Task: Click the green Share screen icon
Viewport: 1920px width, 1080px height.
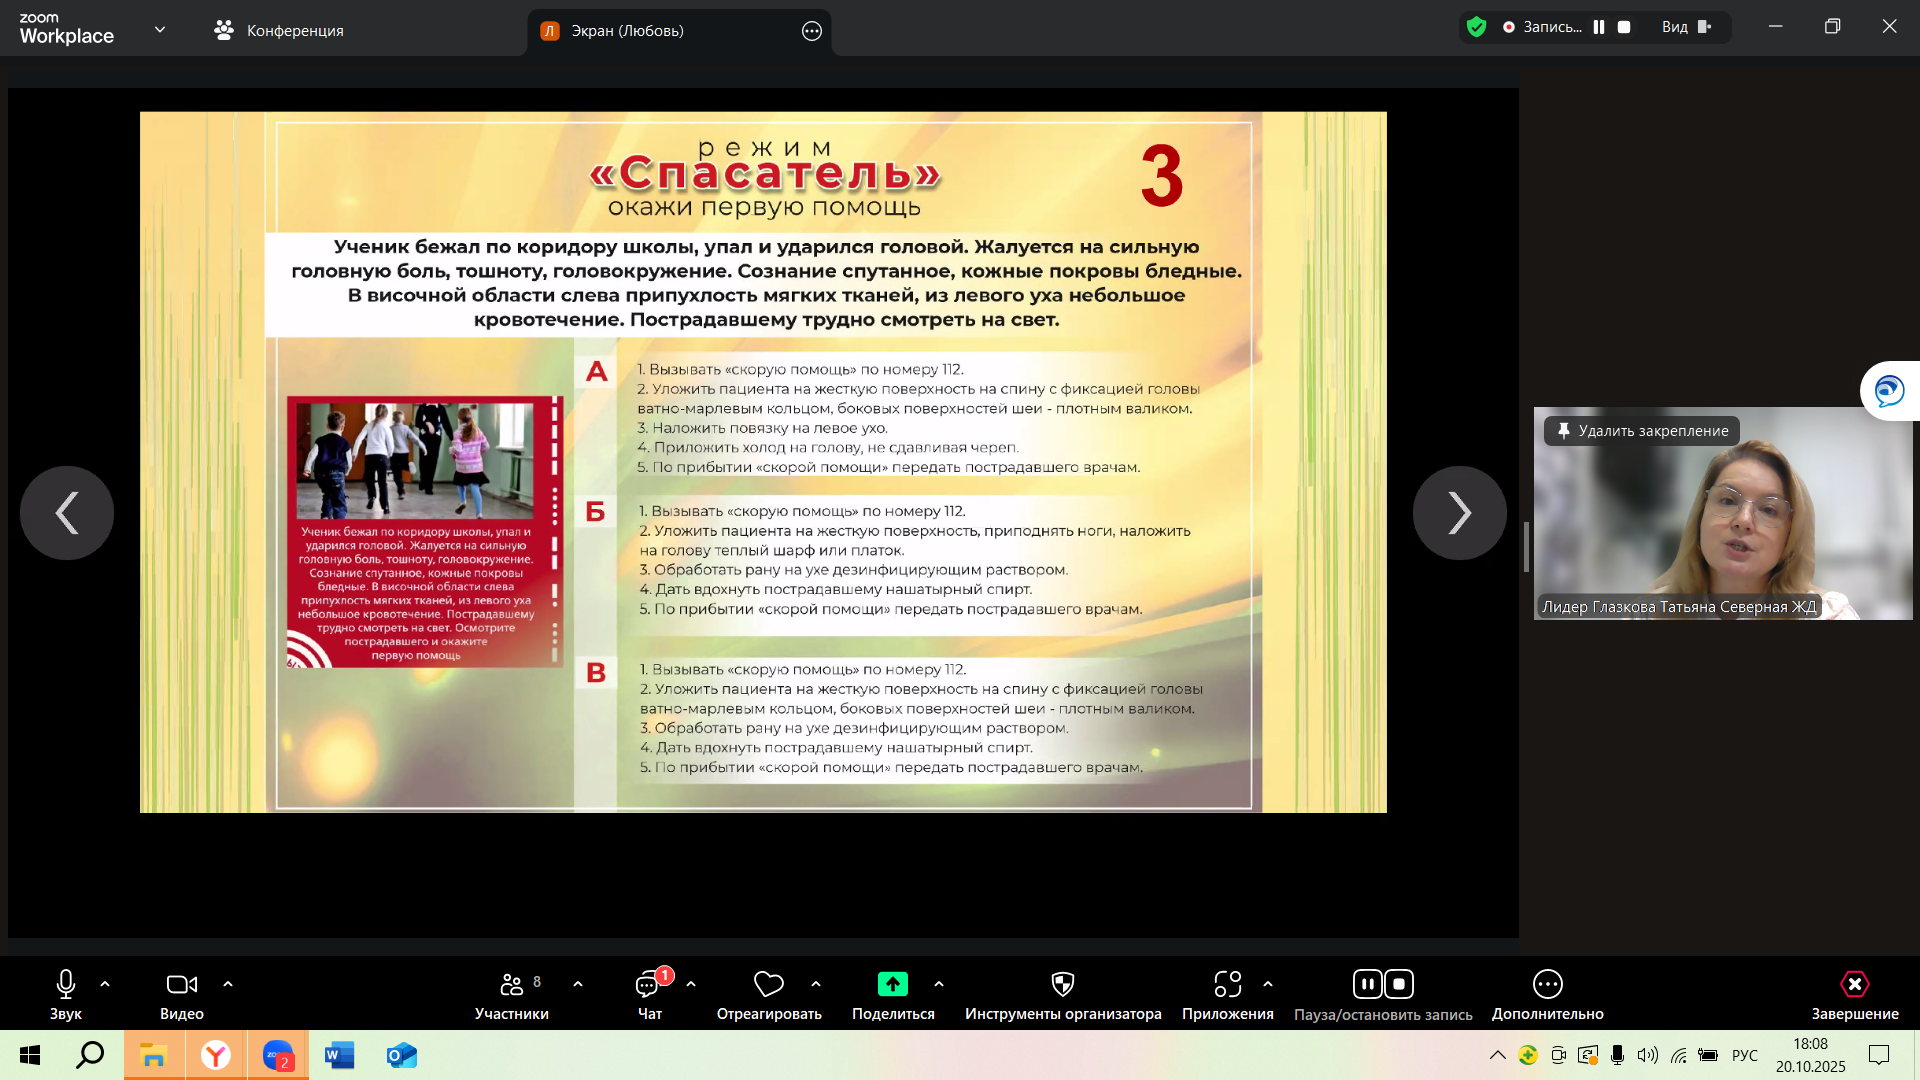Action: 892,985
